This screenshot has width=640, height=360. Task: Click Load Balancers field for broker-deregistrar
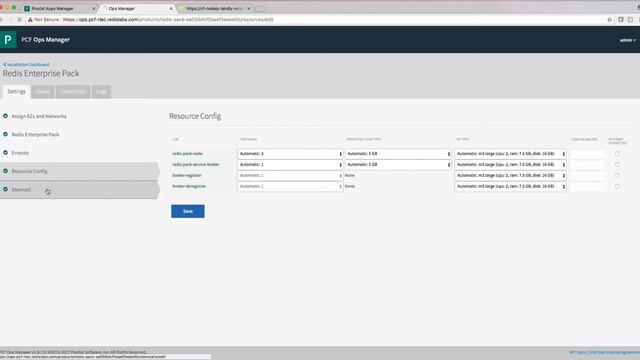[587, 186]
